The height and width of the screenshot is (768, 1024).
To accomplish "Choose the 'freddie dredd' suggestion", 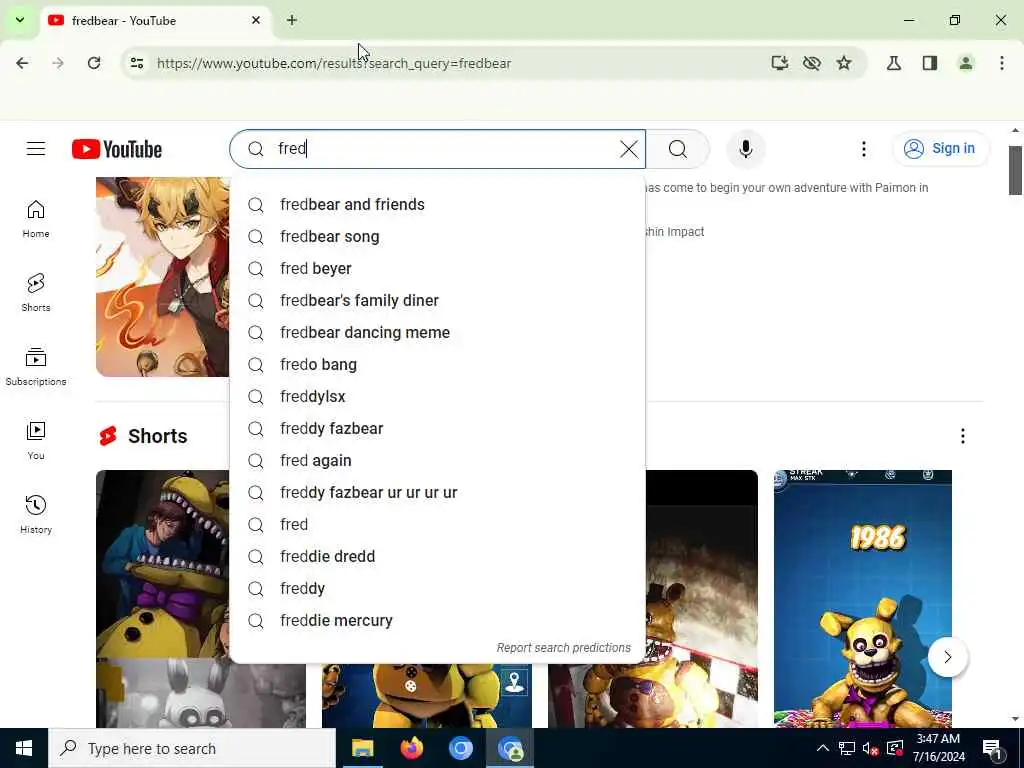I will point(437,556).
